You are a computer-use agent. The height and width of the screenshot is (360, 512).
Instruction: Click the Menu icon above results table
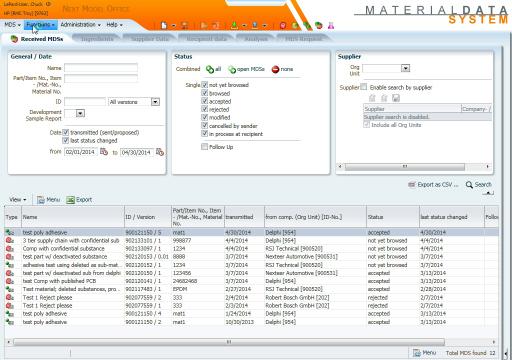41,200
